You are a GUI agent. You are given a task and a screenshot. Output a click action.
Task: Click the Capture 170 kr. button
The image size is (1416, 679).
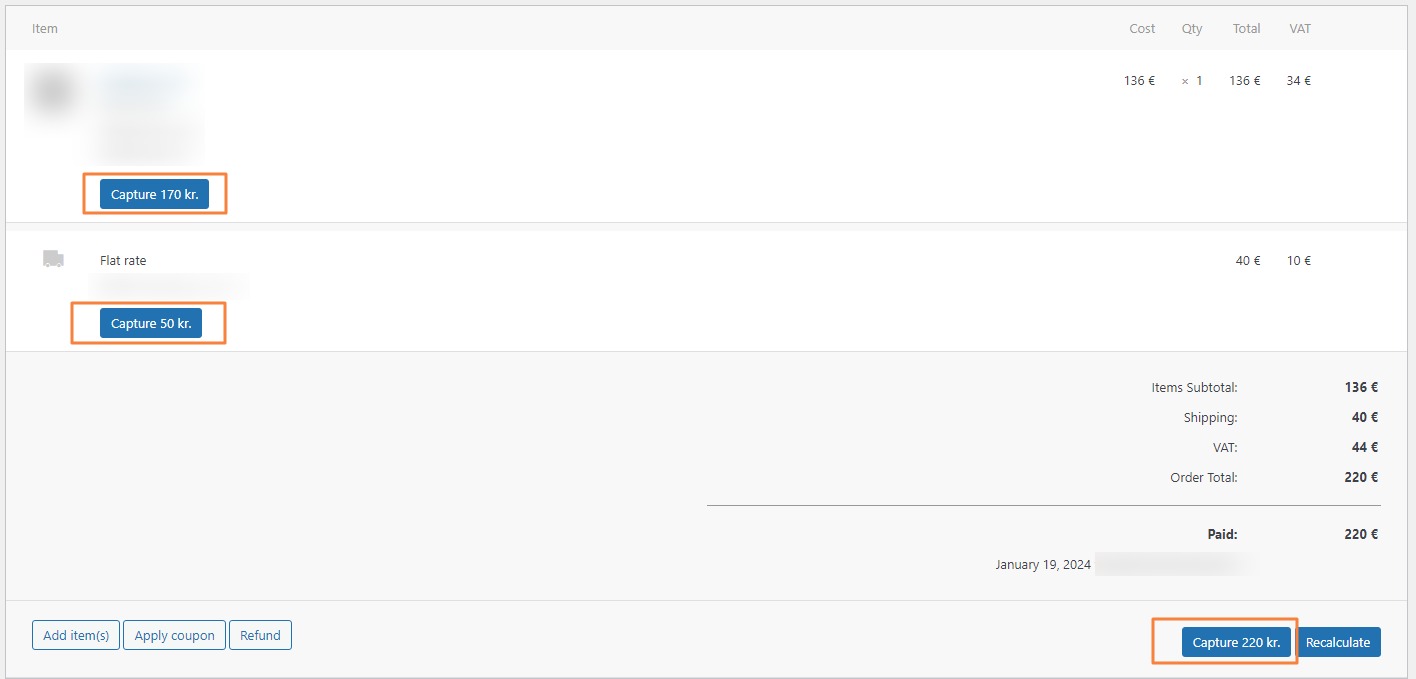pos(154,194)
